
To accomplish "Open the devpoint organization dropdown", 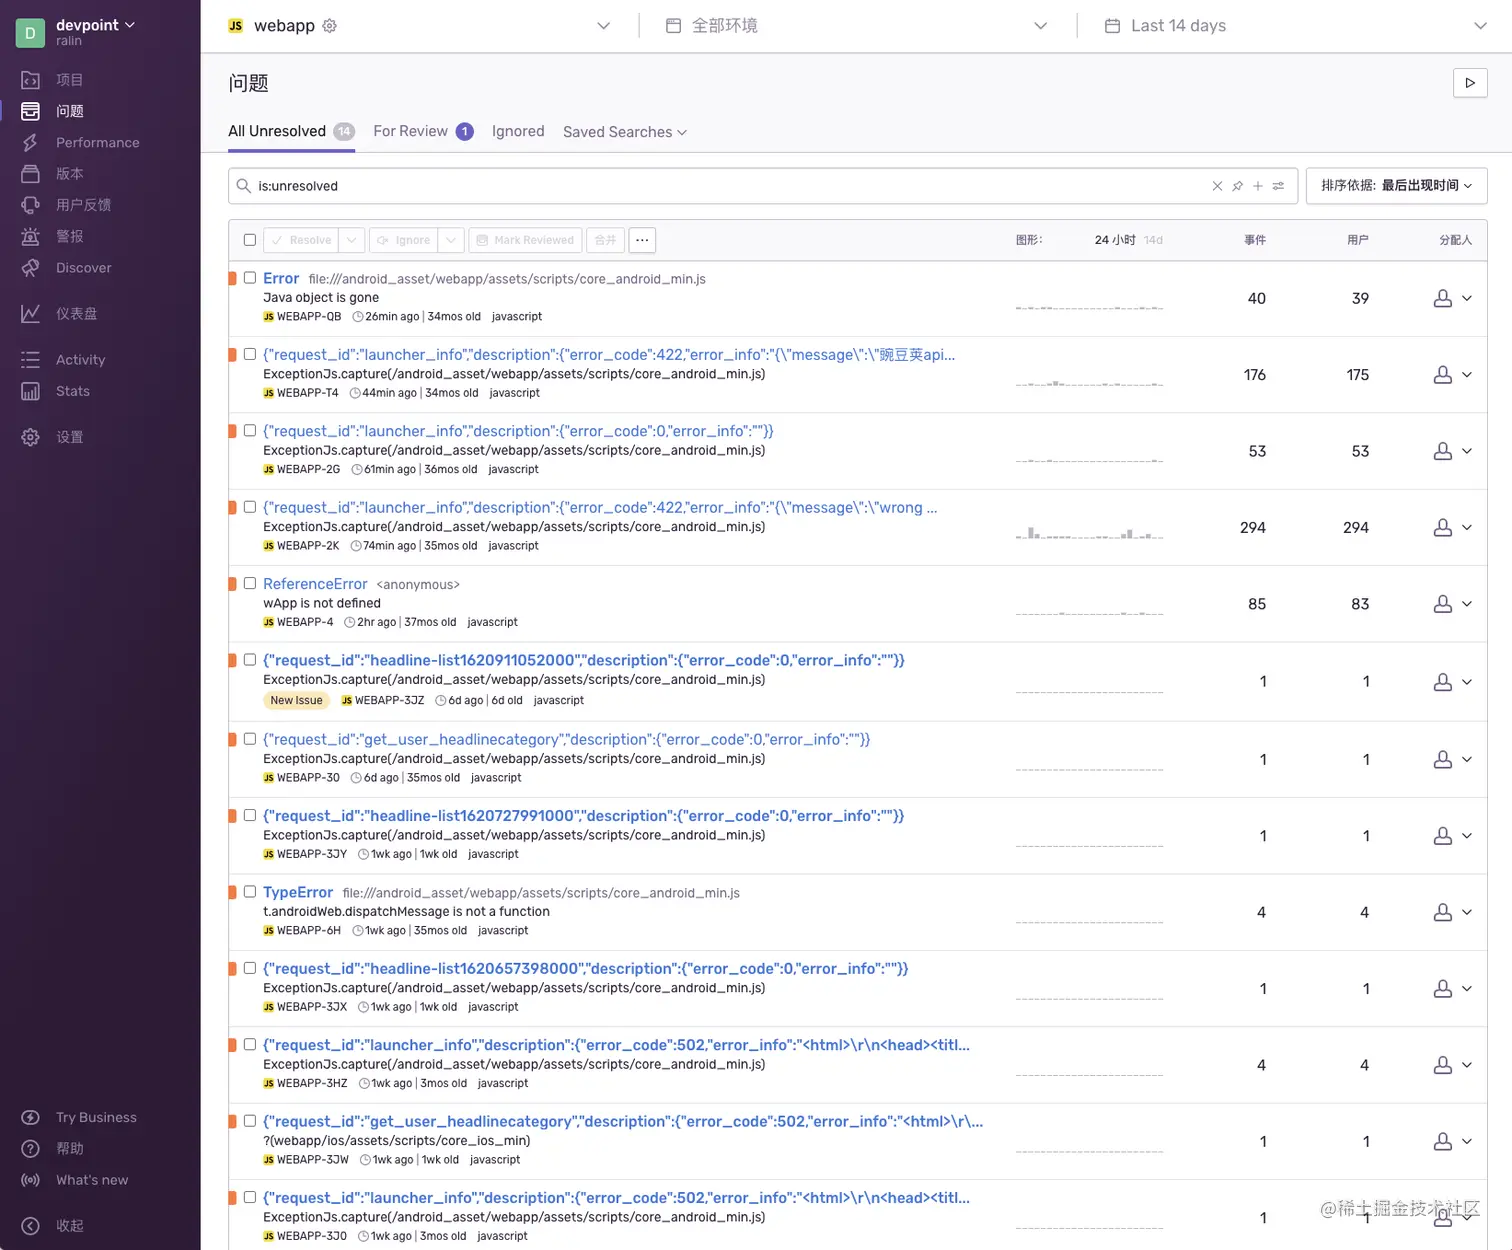I will click(95, 25).
